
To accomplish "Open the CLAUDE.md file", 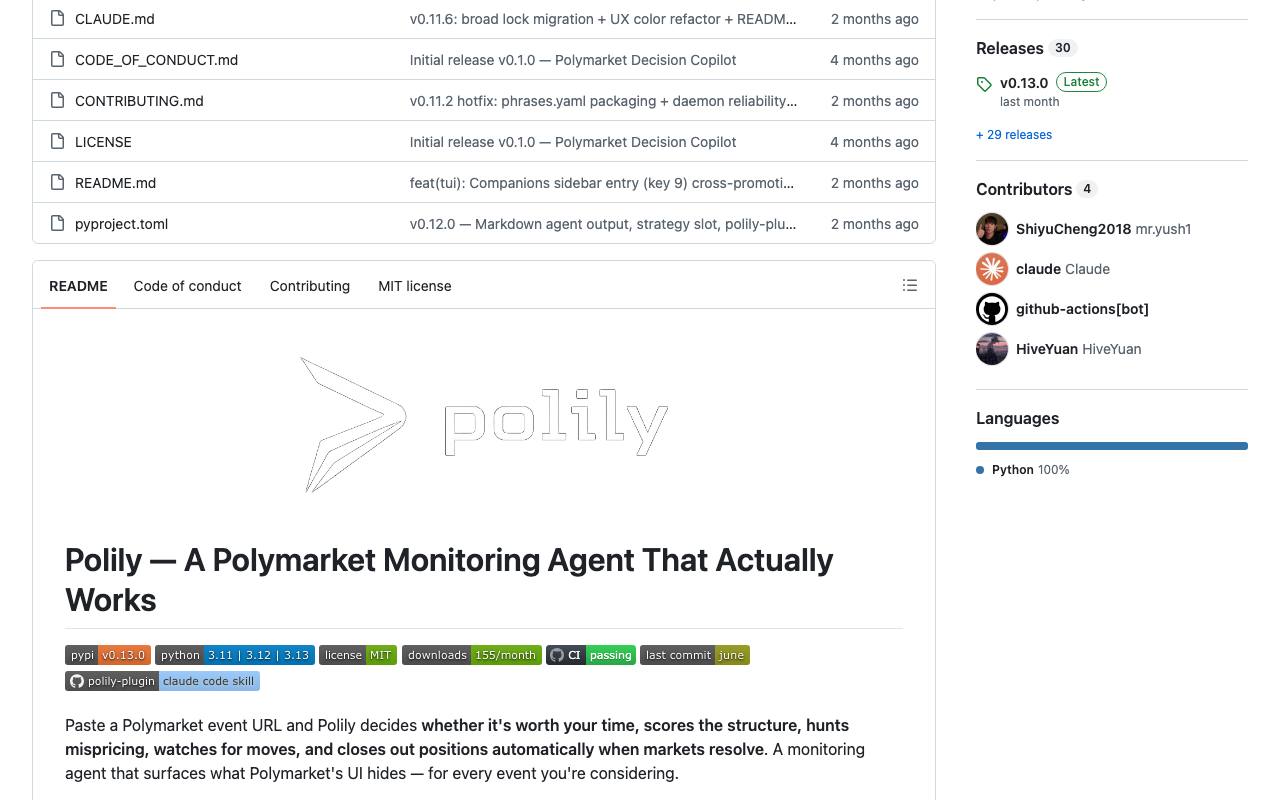I will (115, 19).
